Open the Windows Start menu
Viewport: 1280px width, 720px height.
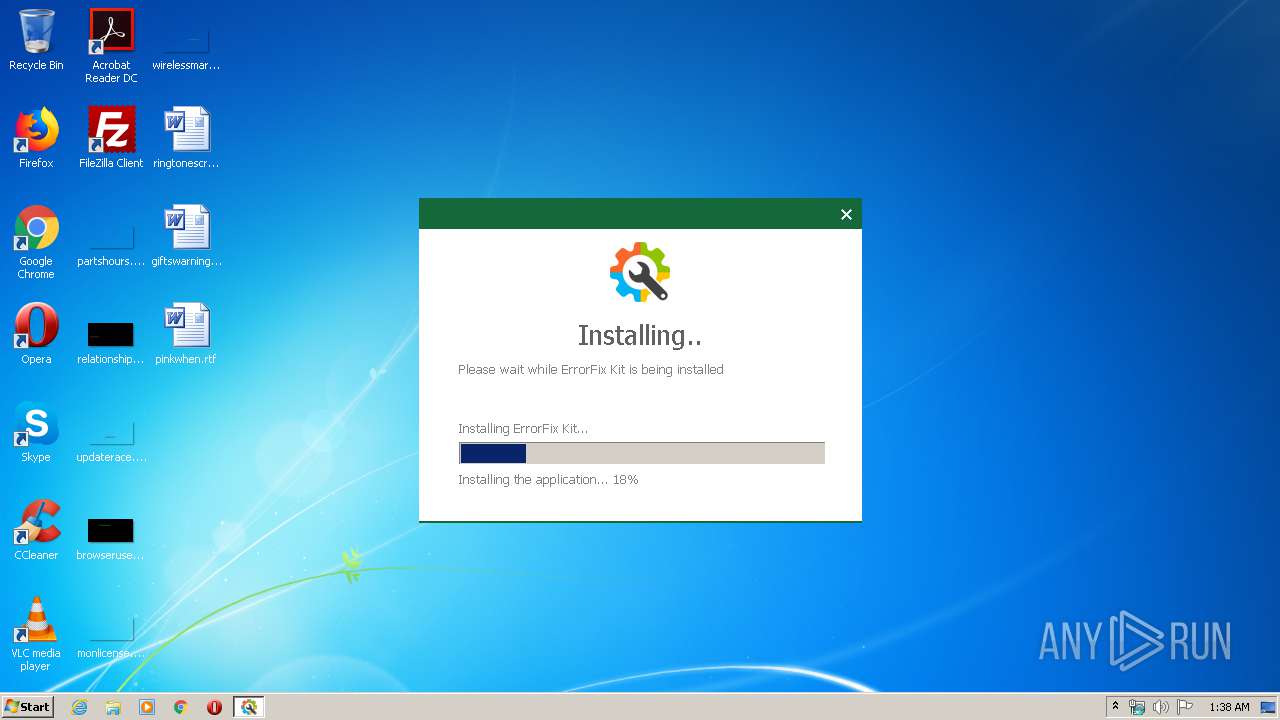(x=28, y=707)
